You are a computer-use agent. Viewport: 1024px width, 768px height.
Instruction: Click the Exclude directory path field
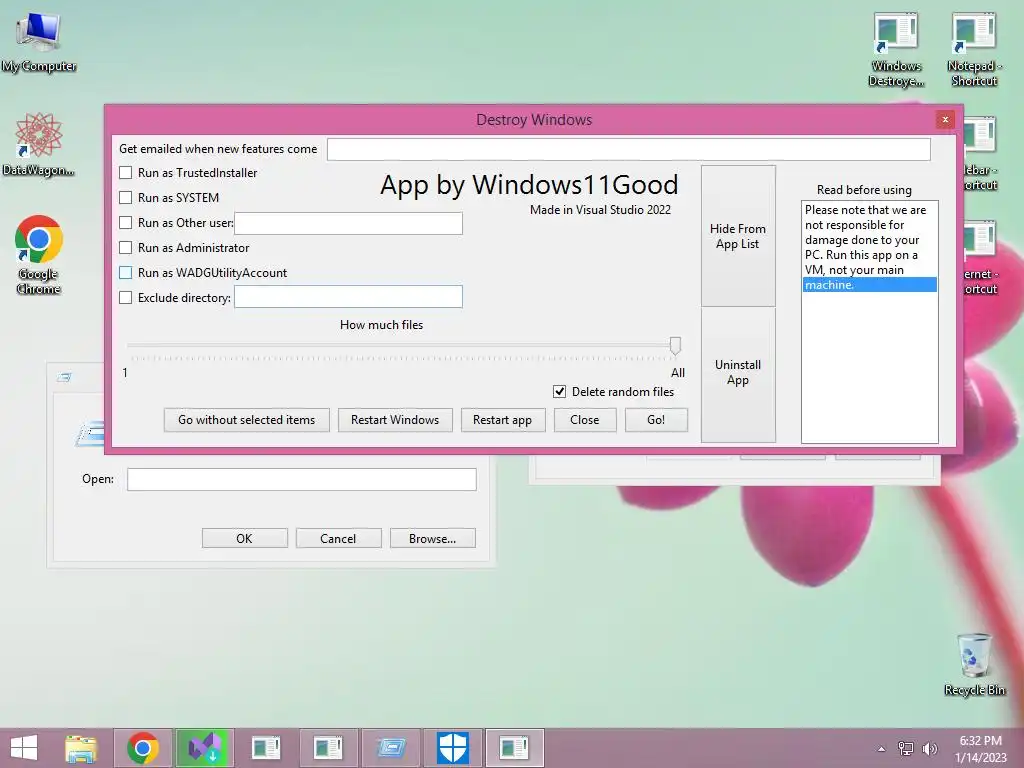[349, 296]
